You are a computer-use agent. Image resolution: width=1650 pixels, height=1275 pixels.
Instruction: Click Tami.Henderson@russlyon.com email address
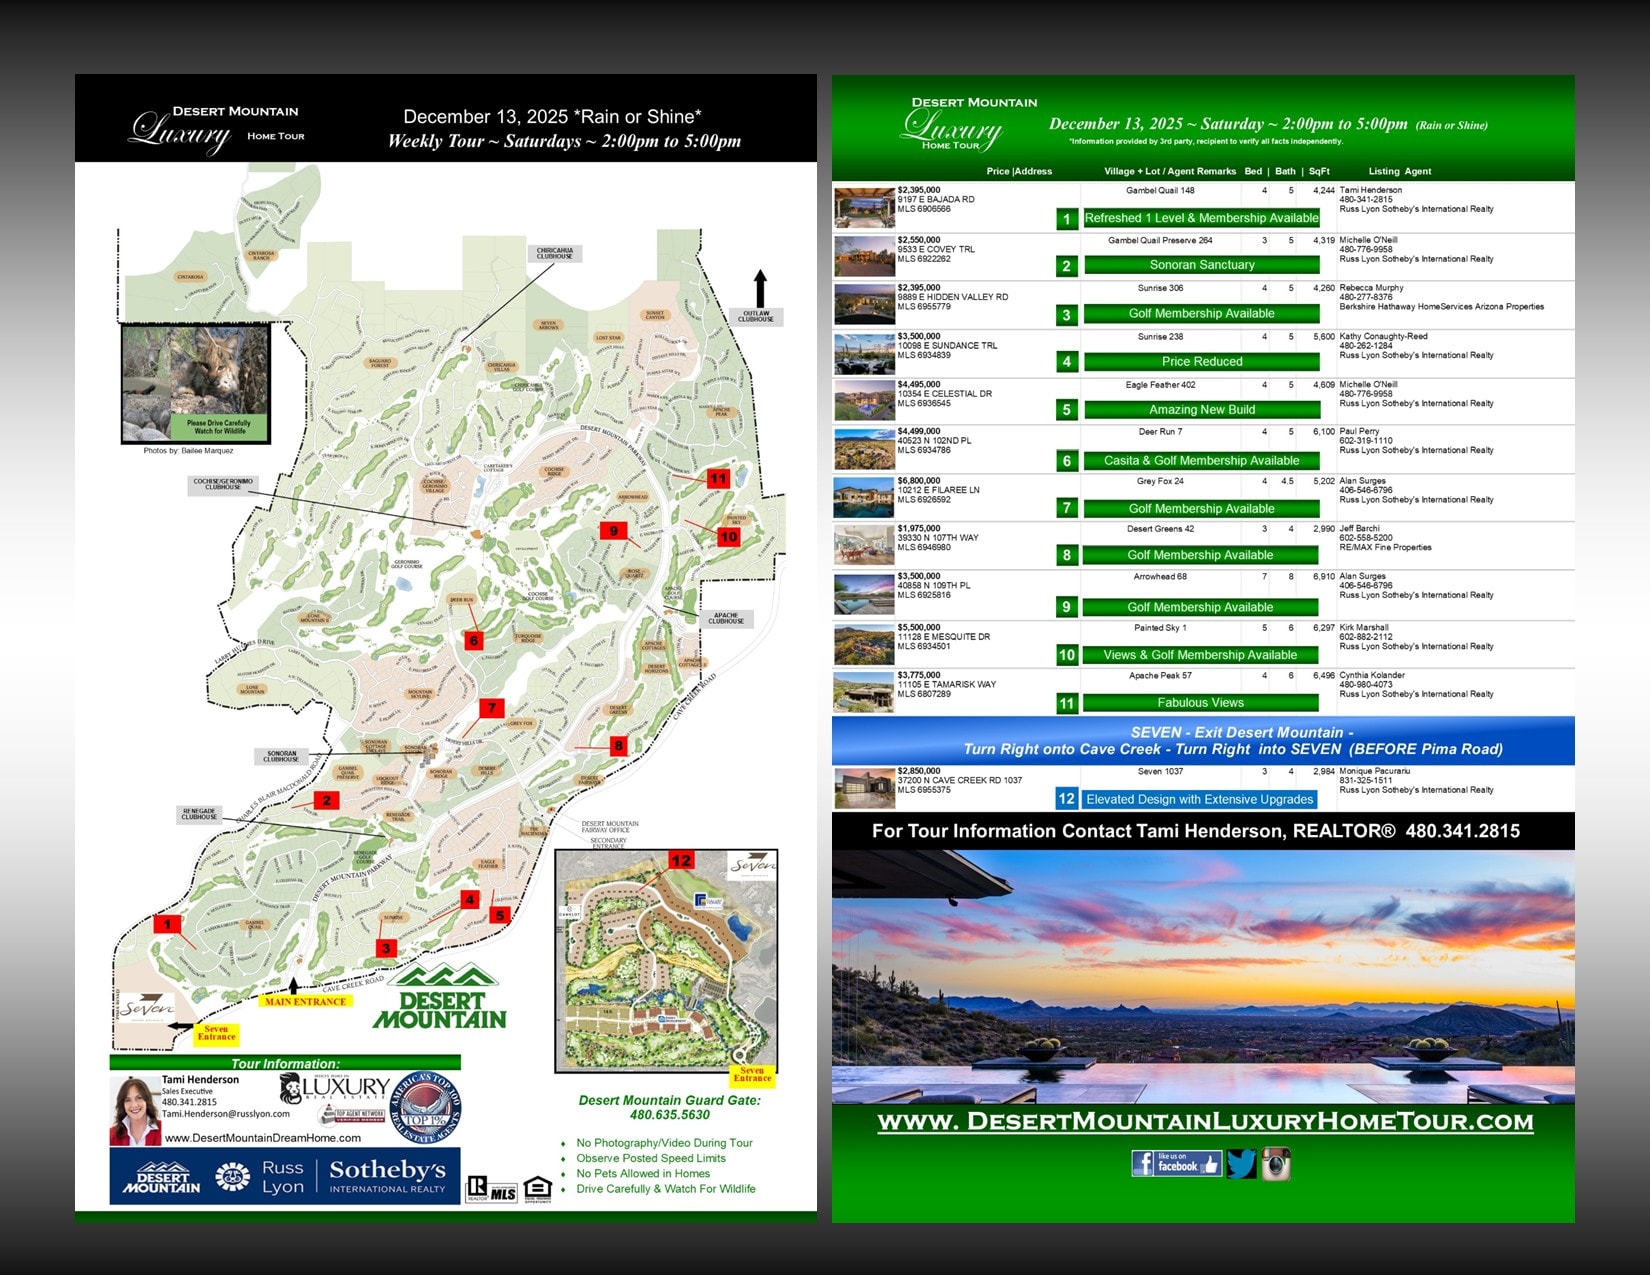point(227,1112)
